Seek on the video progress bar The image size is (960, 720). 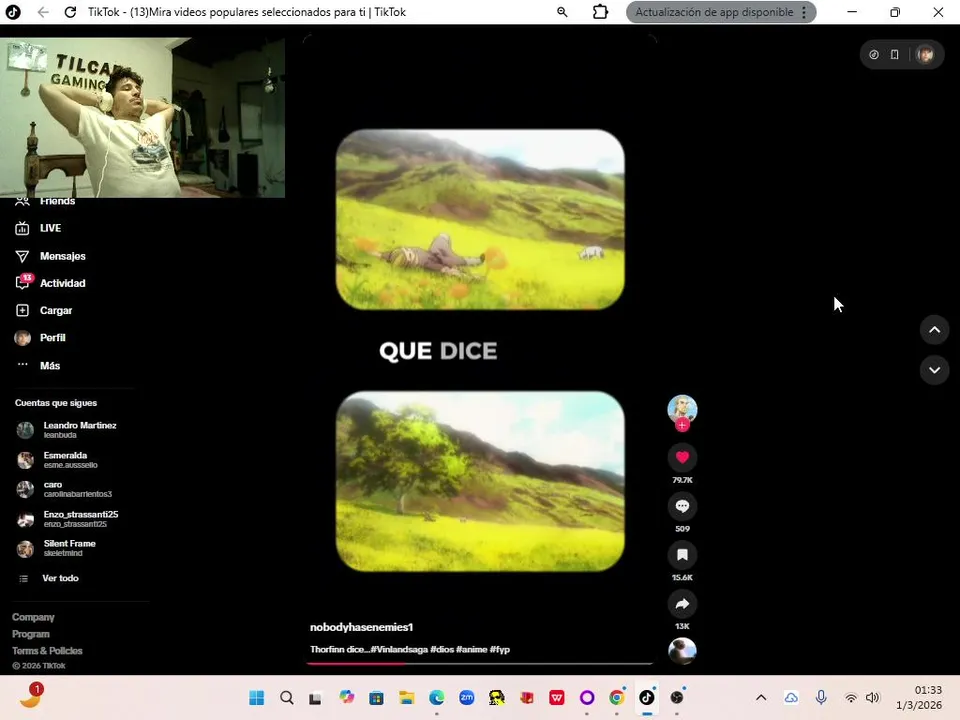480,663
